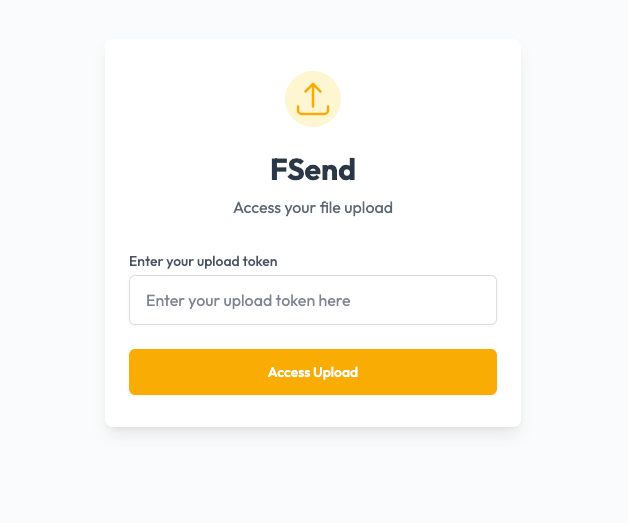Click the white card area below the Access Upload button
This screenshot has height=523, width=628.
tap(313, 411)
